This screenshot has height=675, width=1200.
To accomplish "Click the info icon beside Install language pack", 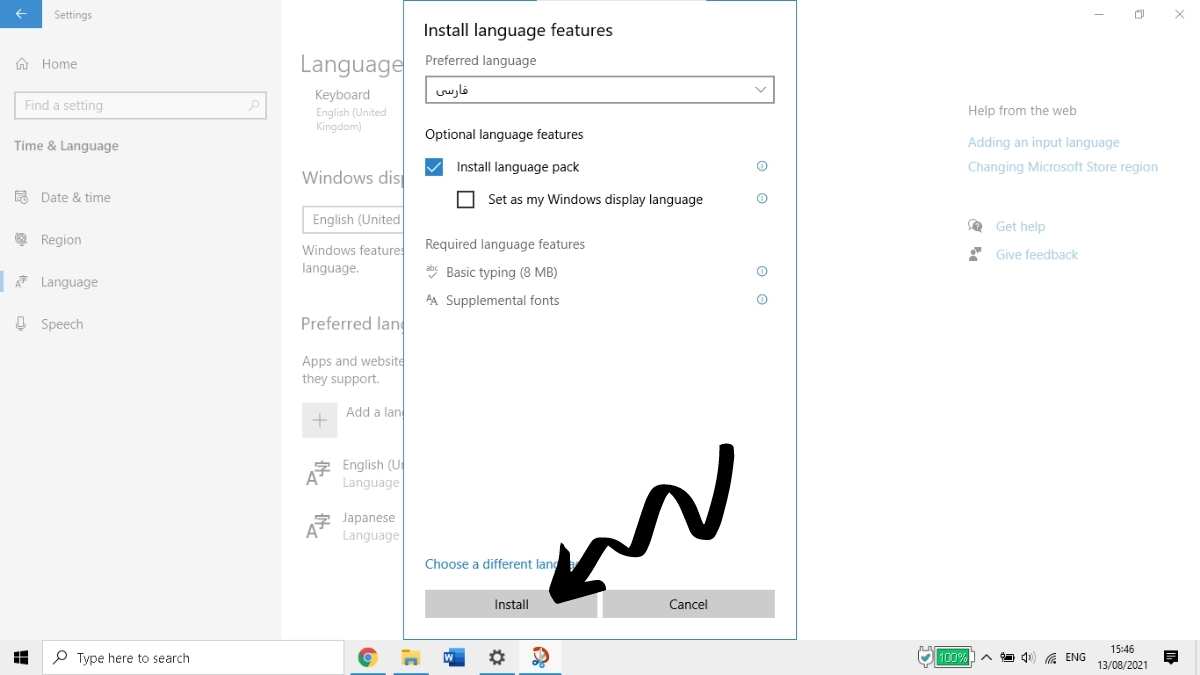I will 762,166.
